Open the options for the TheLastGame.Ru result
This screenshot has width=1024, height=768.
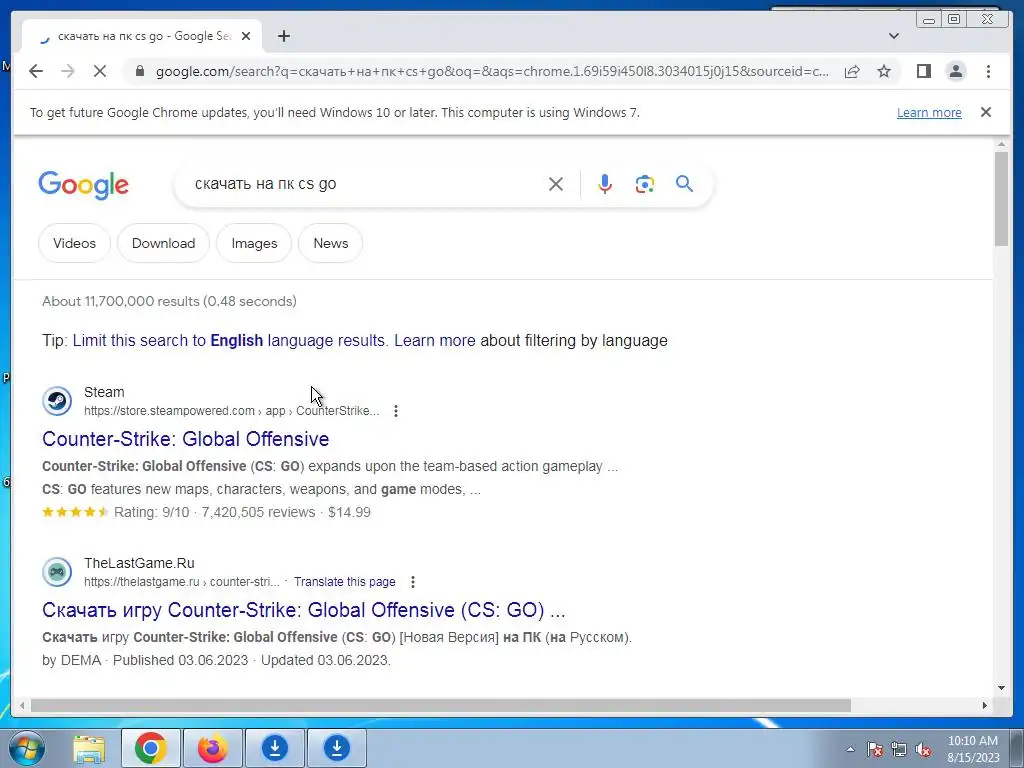(x=412, y=582)
